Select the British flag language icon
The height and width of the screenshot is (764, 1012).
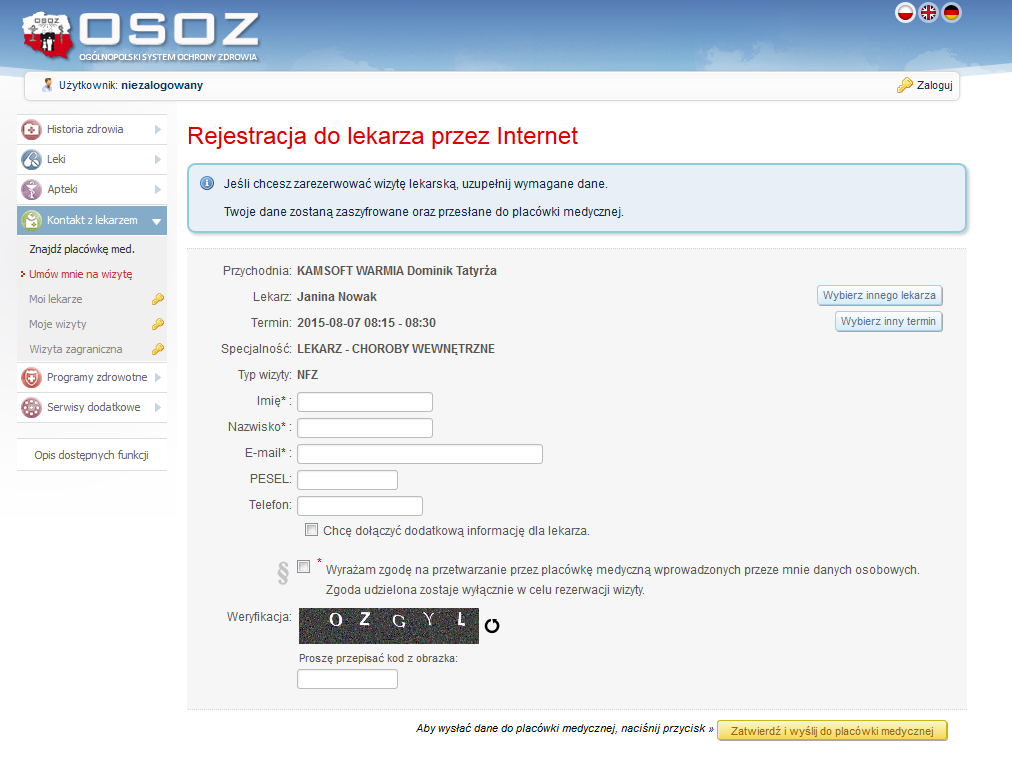(x=928, y=13)
